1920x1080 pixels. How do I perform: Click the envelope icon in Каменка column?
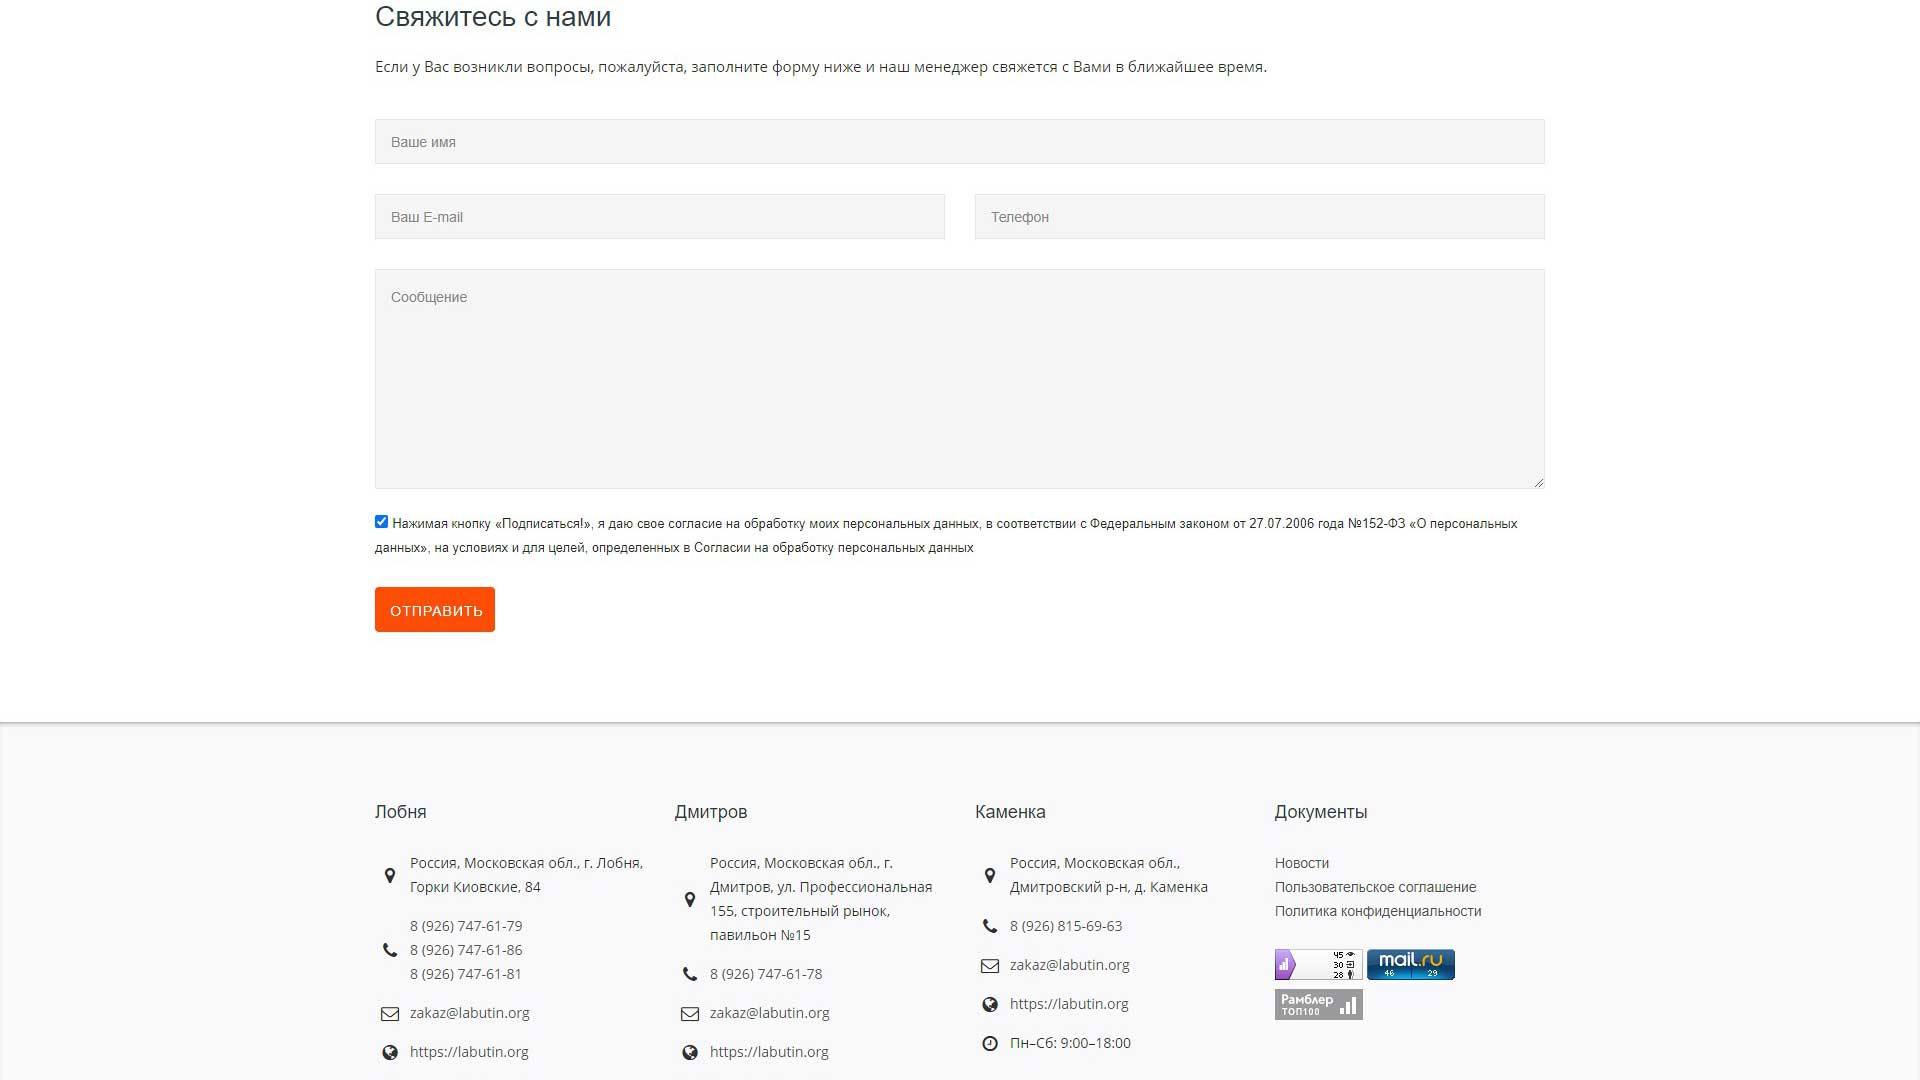pyautogui.click(x=990, y=966)
